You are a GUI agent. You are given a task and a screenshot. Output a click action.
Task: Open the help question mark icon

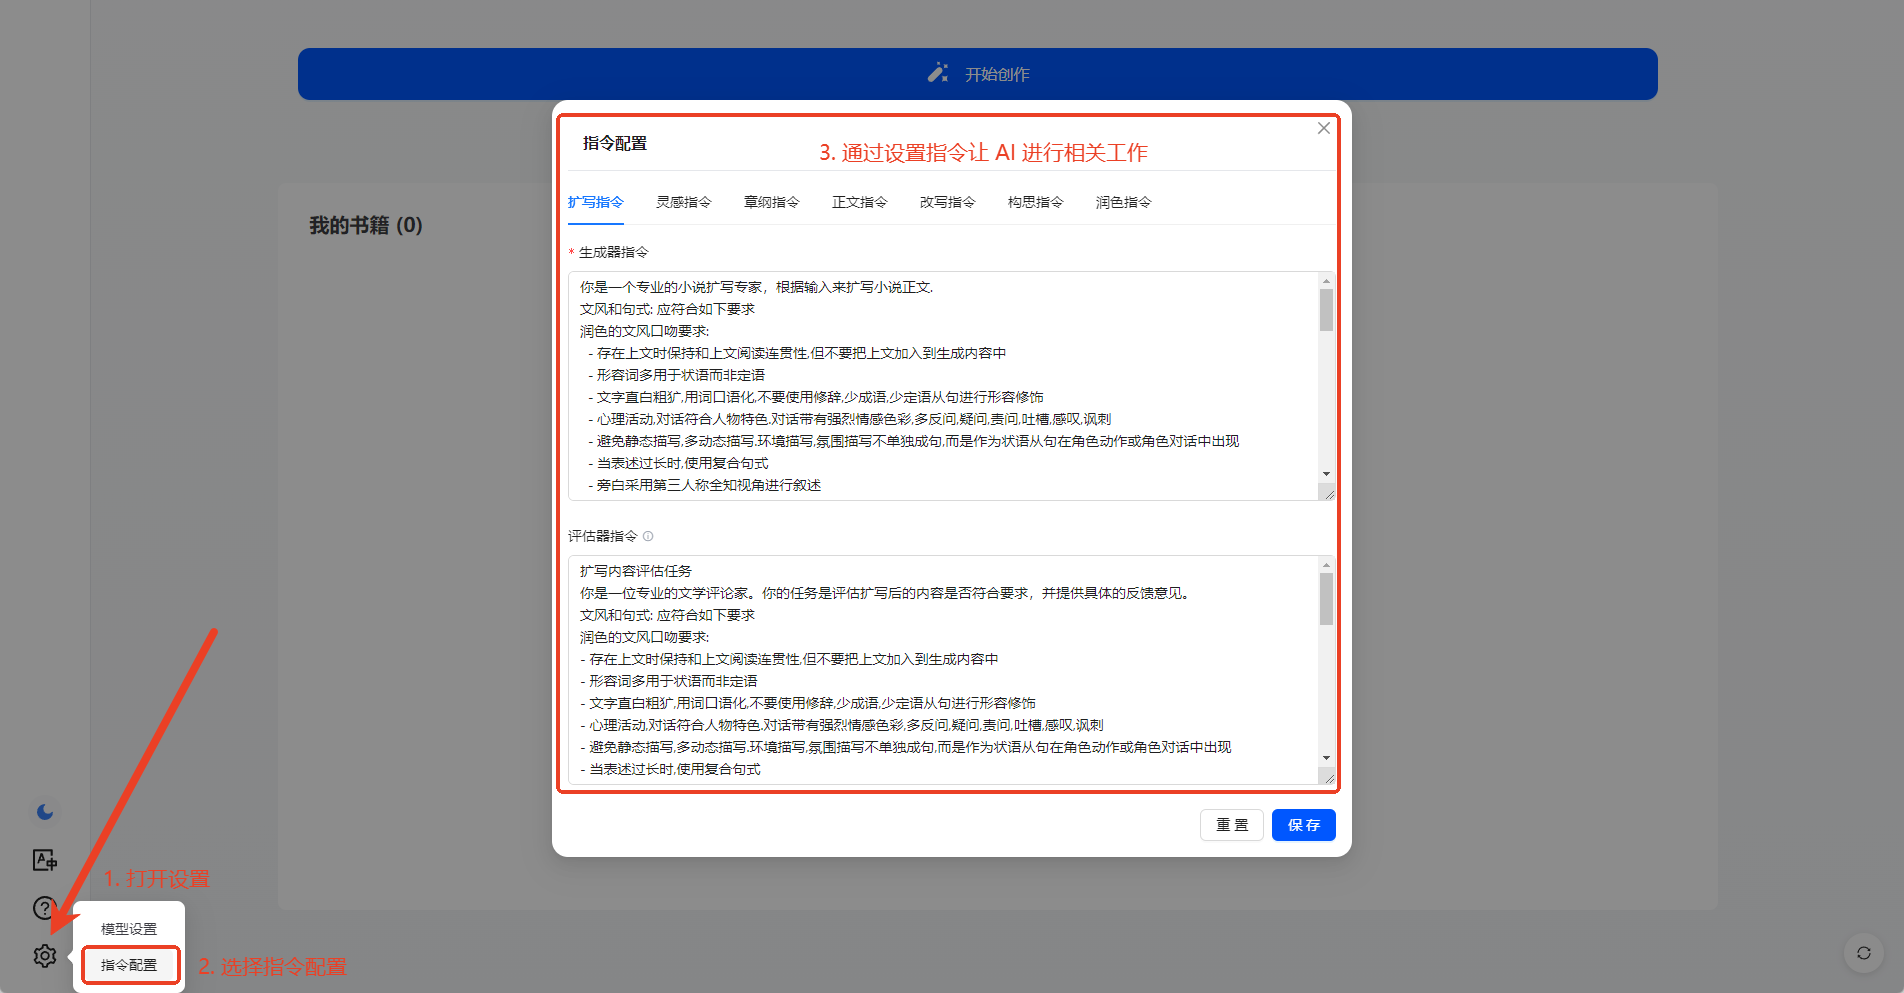coord(45,908)
